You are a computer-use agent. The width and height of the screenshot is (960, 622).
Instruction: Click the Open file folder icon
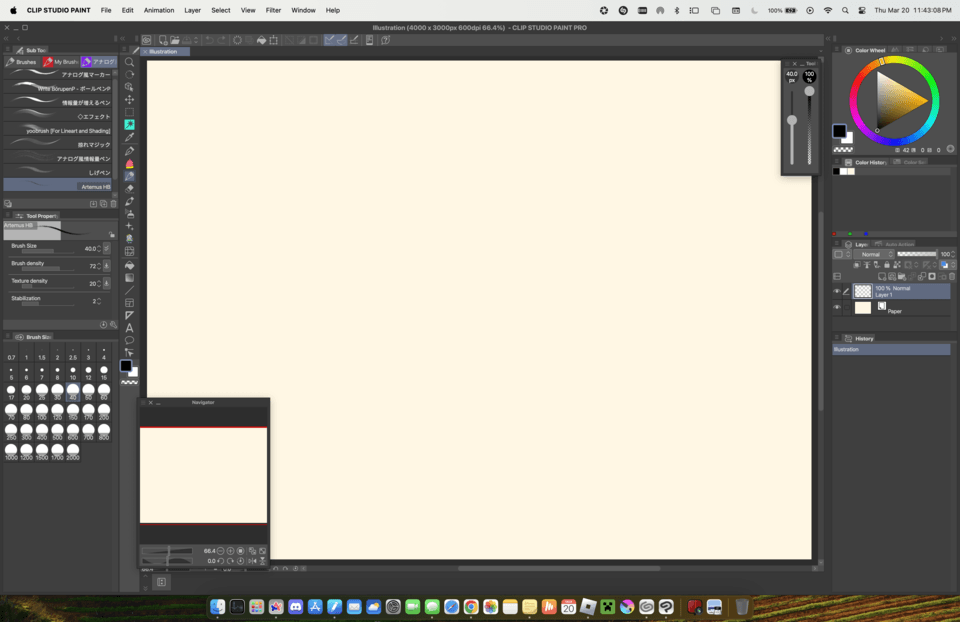click(x=175, y=40)
